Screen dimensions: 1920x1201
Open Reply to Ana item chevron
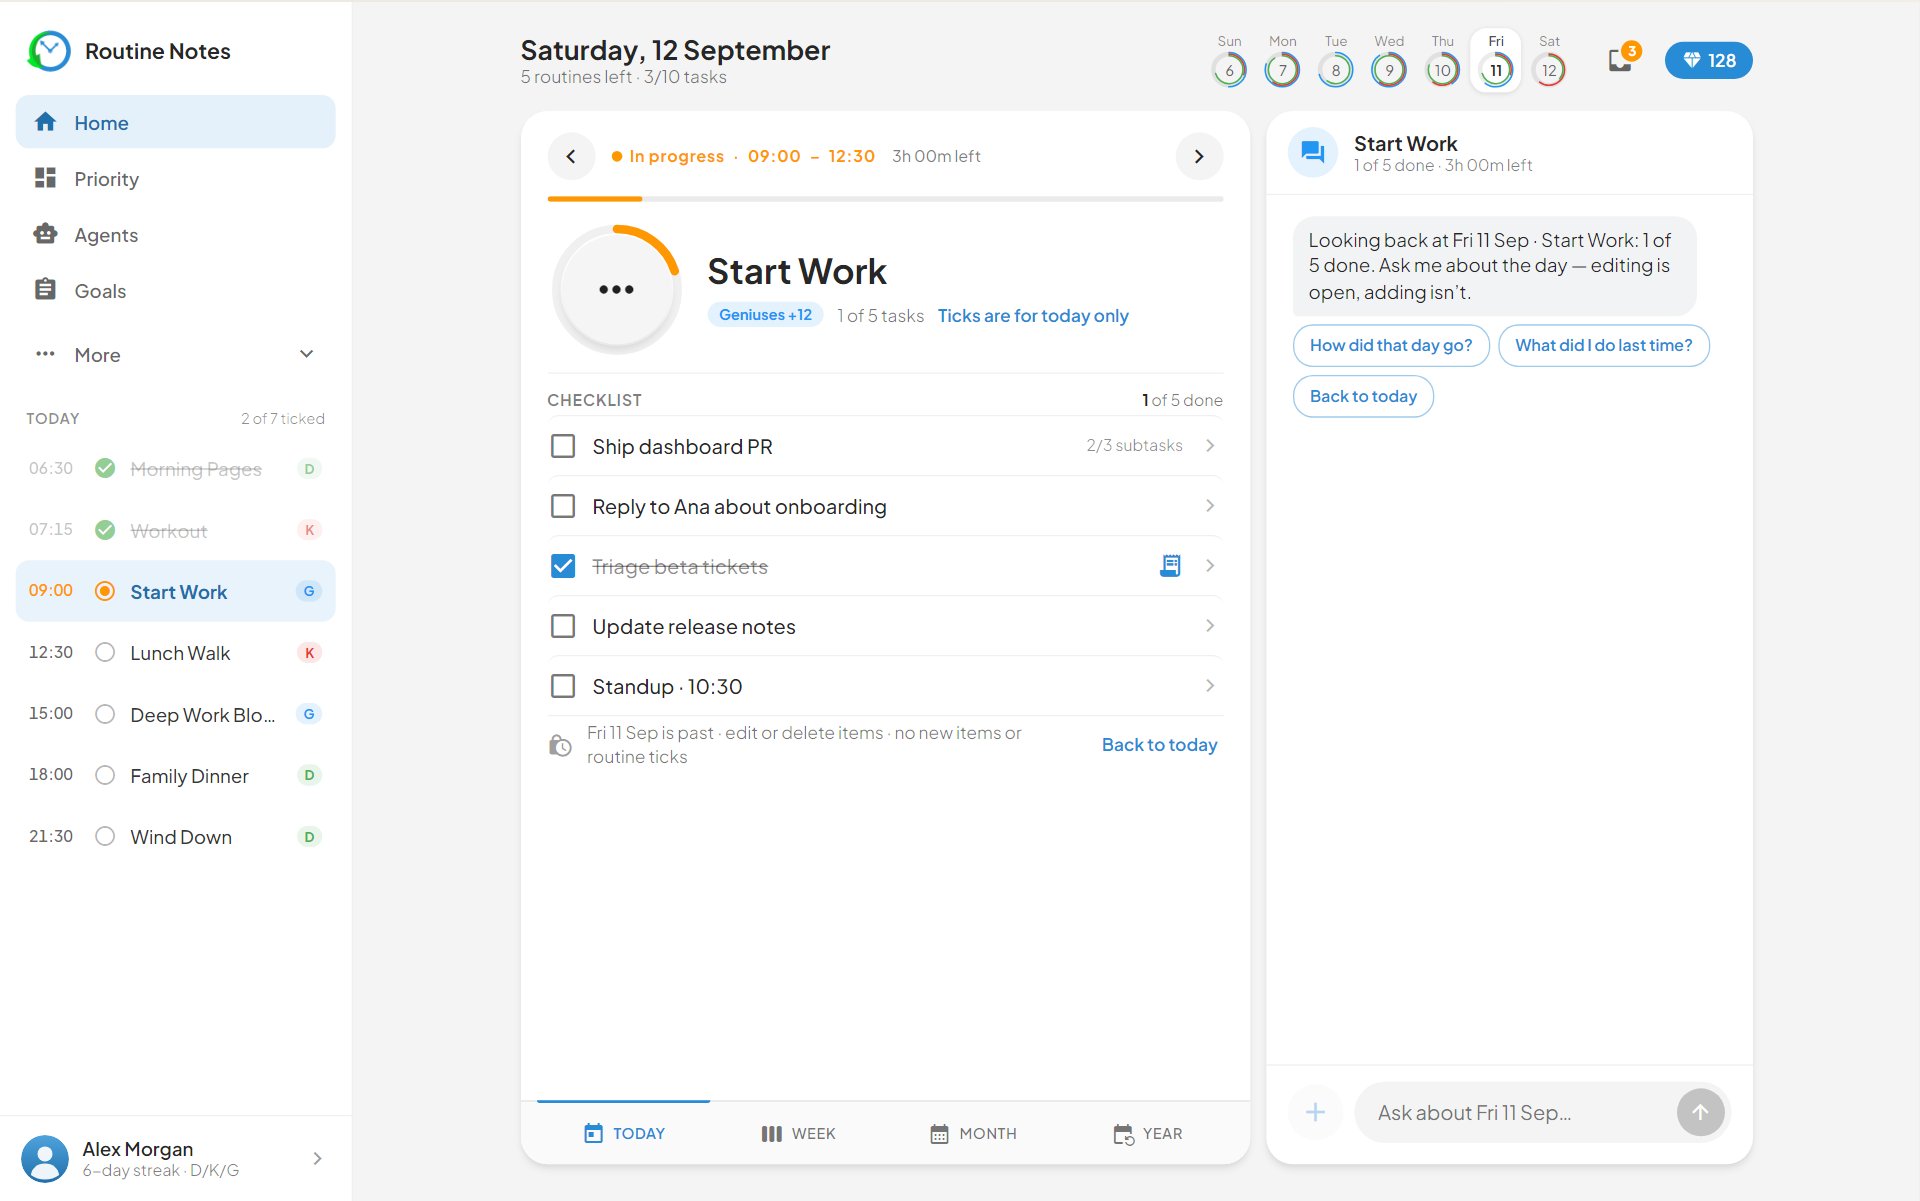(x=1210, y=505)
